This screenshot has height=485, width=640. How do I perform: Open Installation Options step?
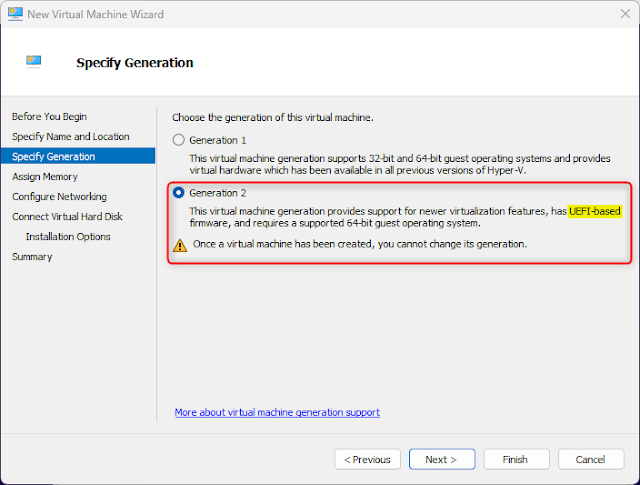68,236
